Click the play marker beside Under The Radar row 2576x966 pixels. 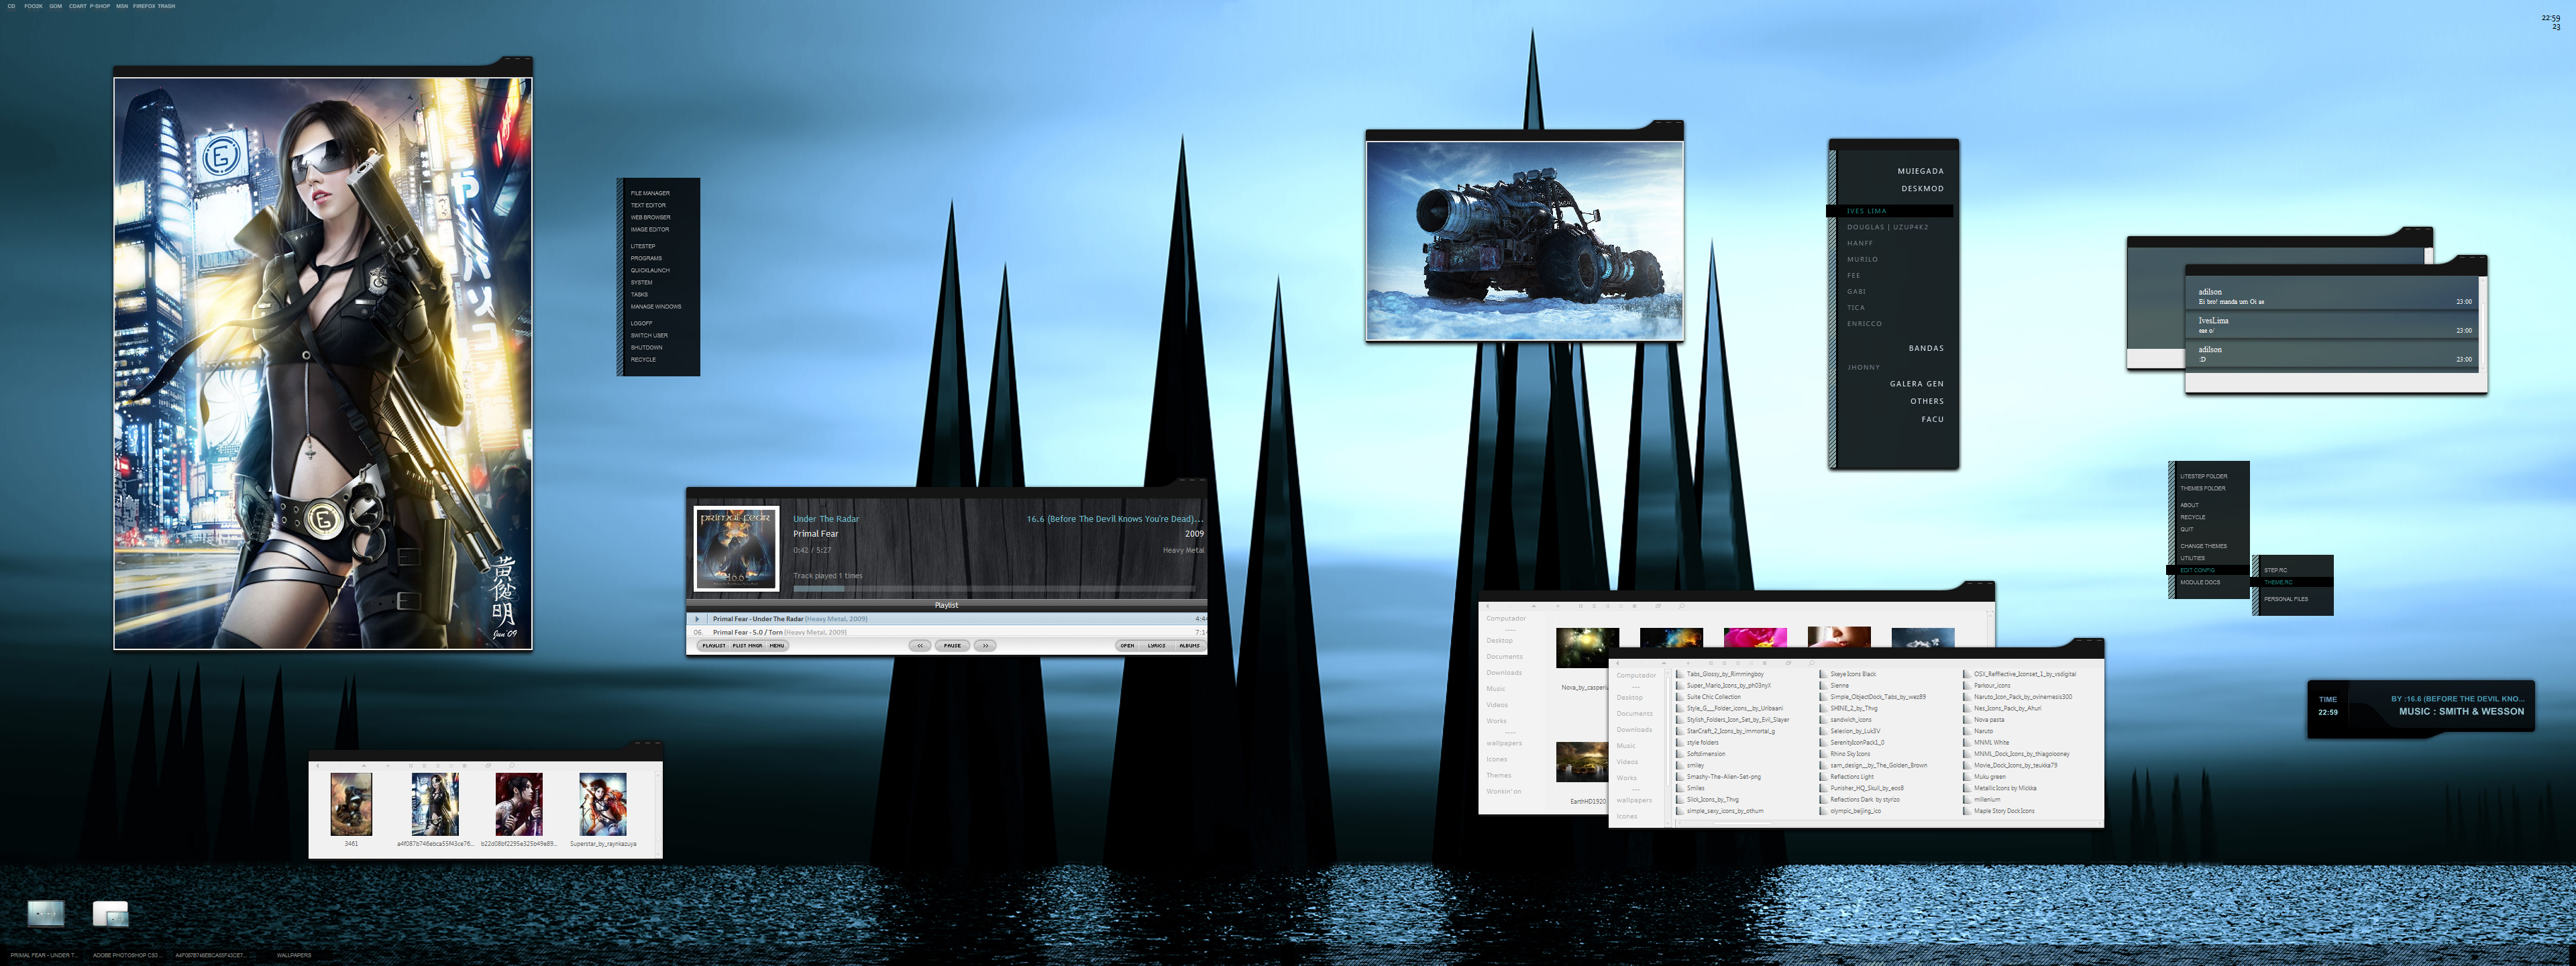tap(697, 619)
